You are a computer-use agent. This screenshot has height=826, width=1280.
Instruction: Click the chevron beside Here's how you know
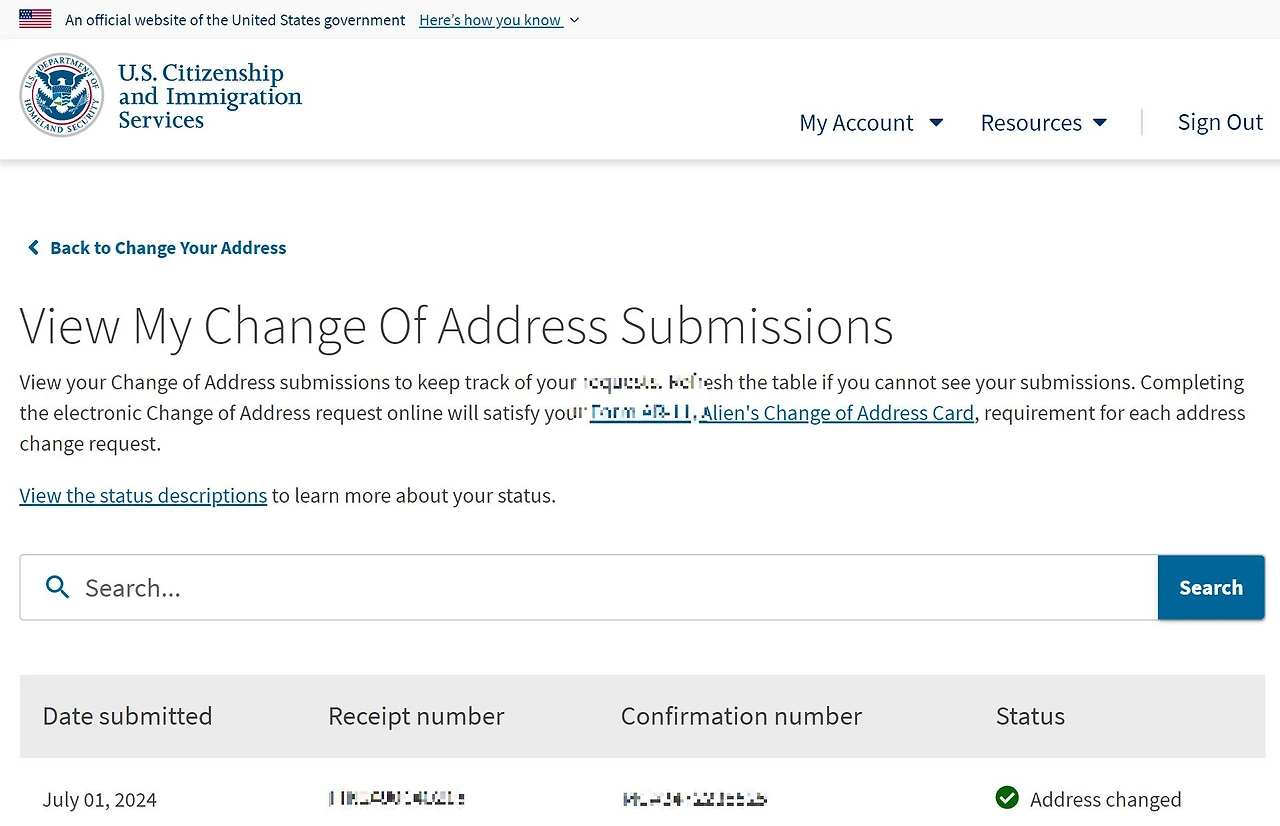tap(574, 20)
